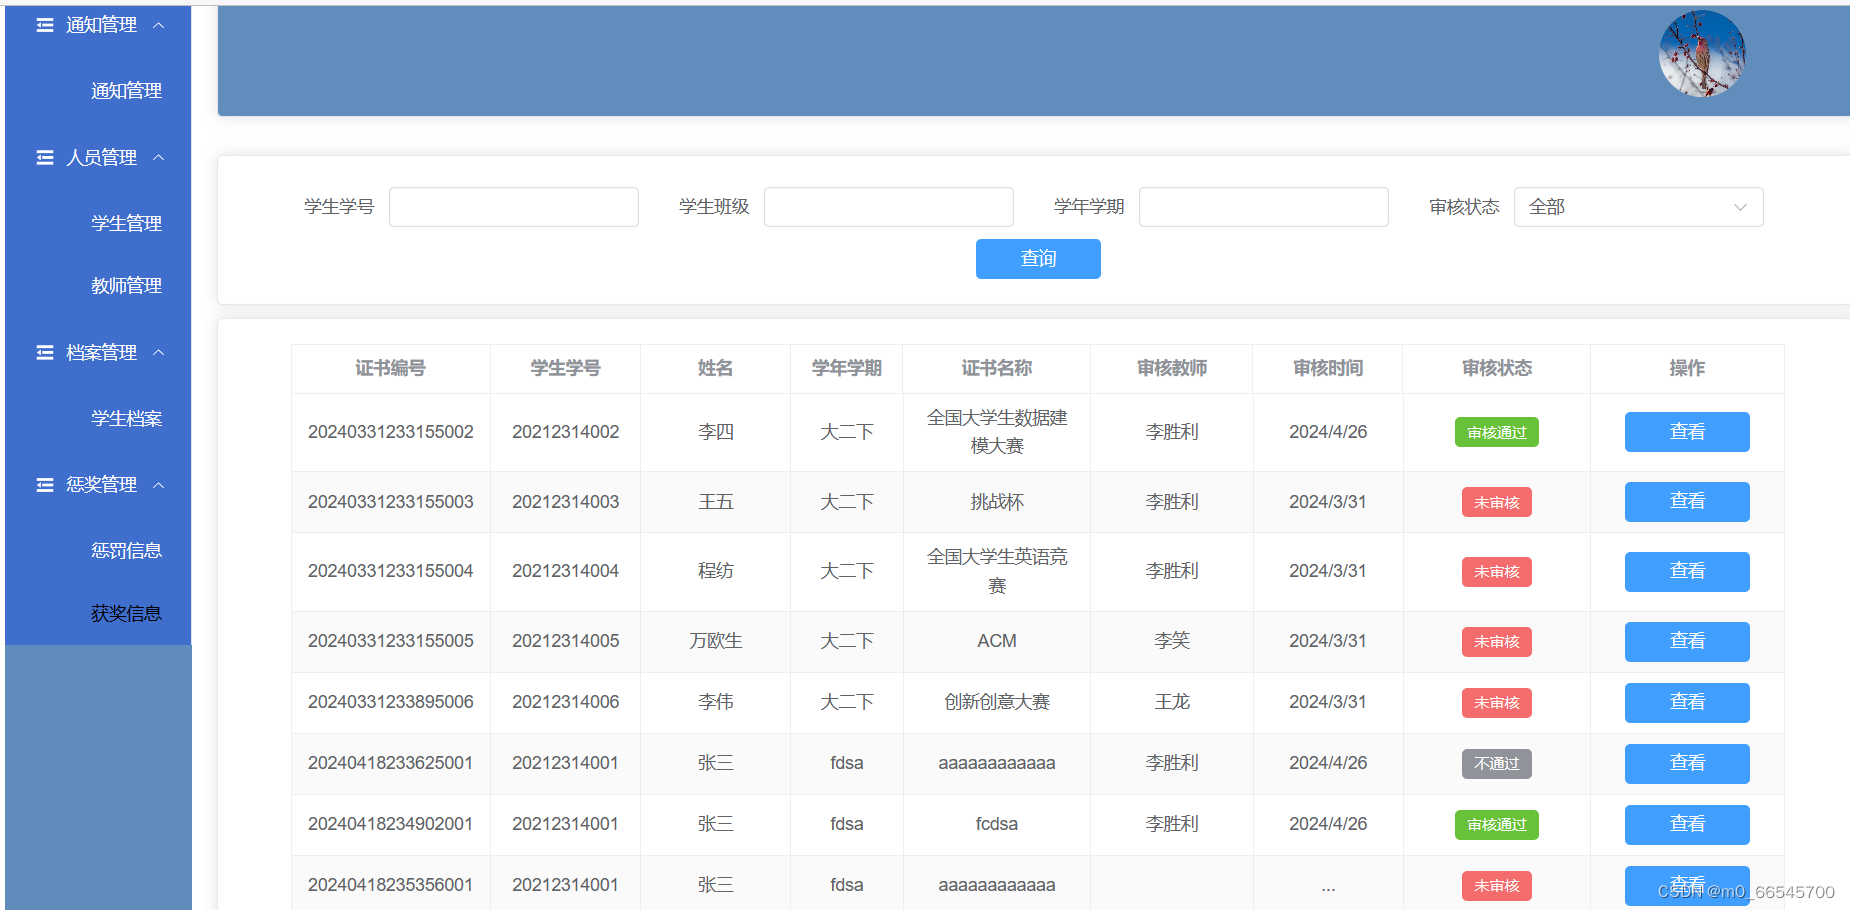Open the user avatar with bird photo

[1702, 54]
